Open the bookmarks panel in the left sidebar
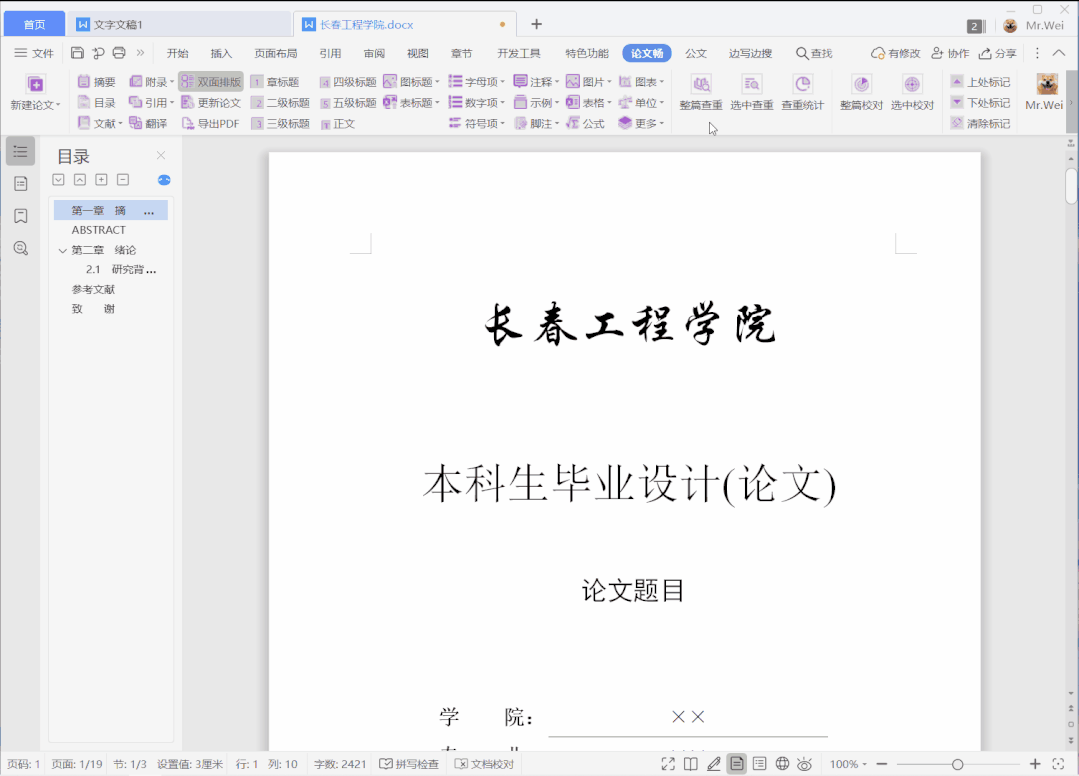1079x776 pixels. click(x=20, y=216)
